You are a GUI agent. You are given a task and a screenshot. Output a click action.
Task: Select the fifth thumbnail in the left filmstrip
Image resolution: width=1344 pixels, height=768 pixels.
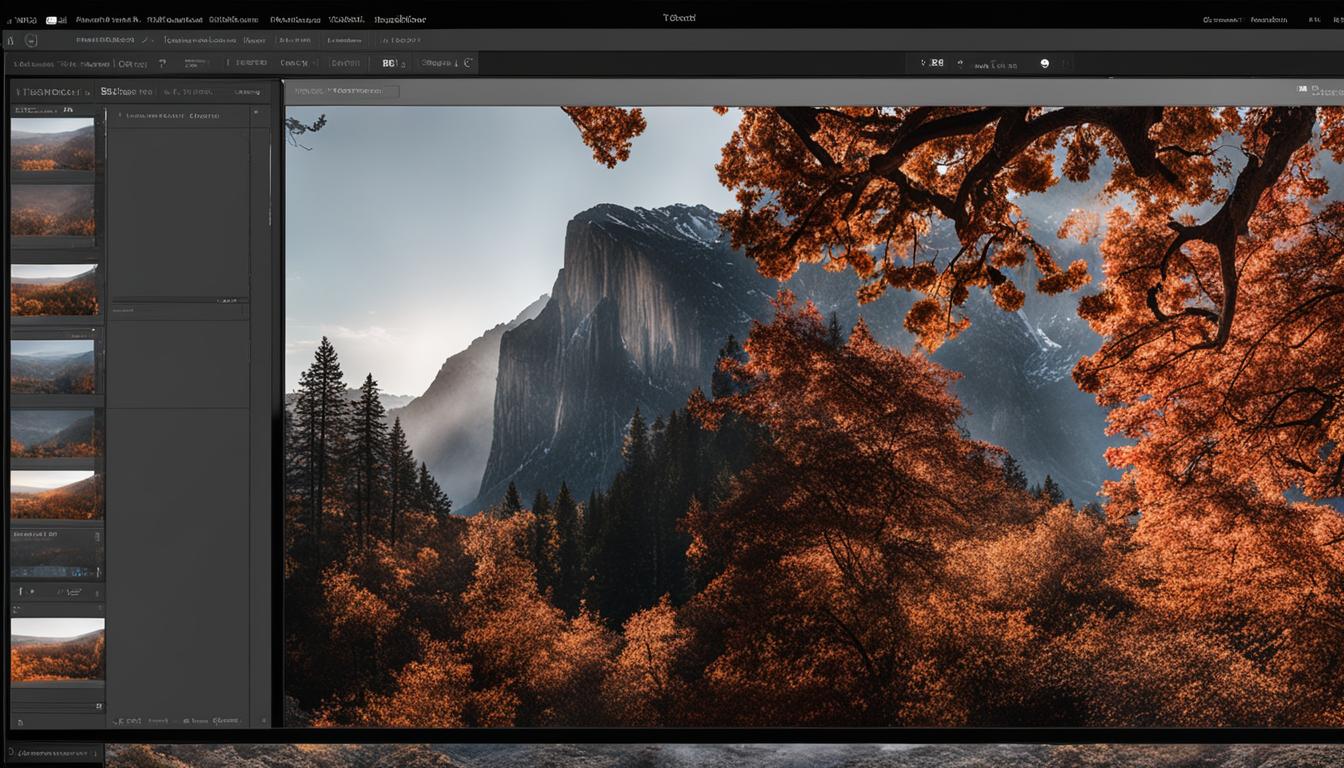(x=52, y=433)
